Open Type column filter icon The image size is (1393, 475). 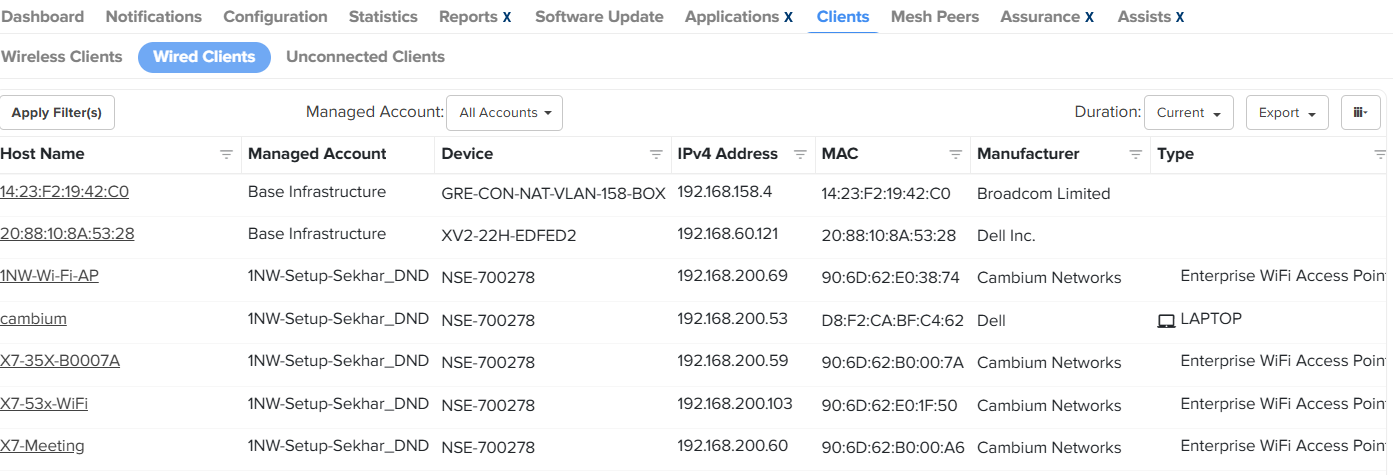1380,154
